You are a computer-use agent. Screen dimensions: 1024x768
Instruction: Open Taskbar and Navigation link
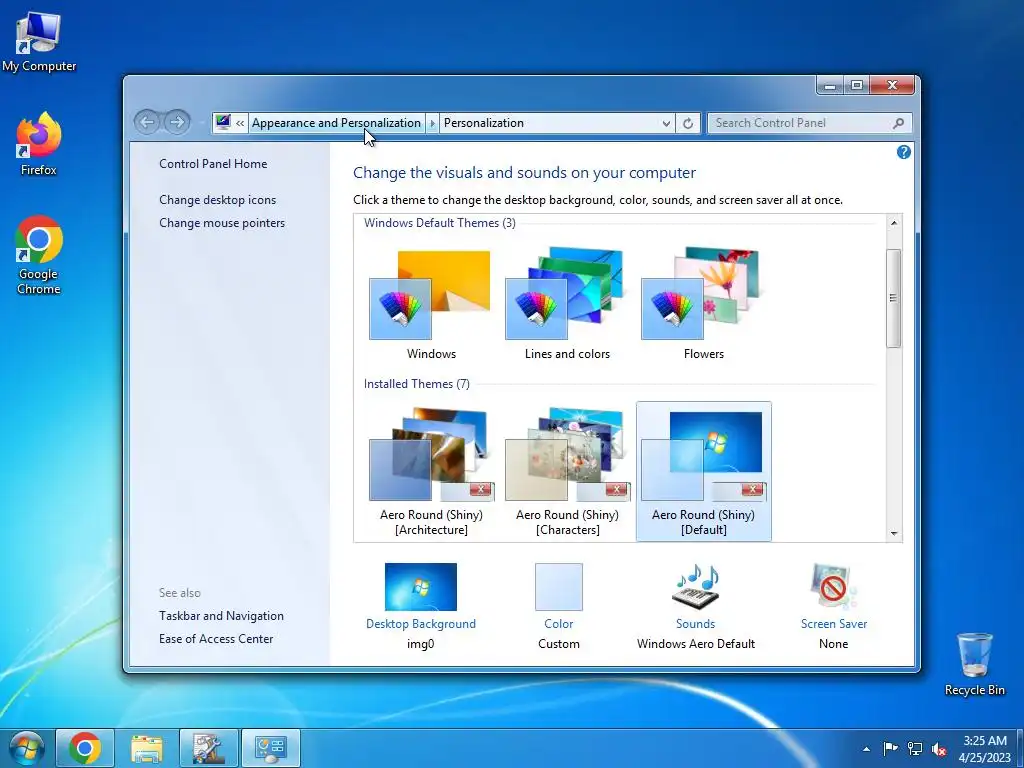pyautogui.click(x=221, y=616)
